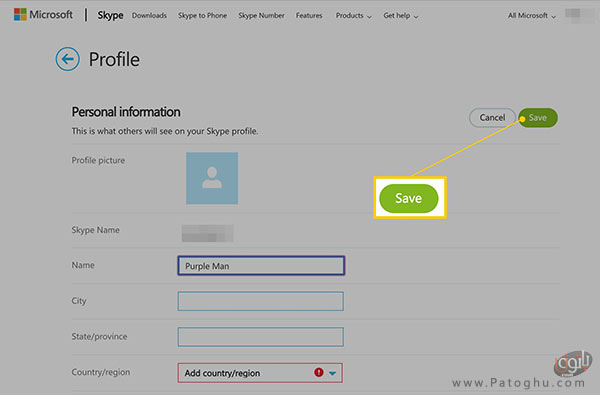
Task: Click the Profile page title
Action: click(x=114, y=59)
